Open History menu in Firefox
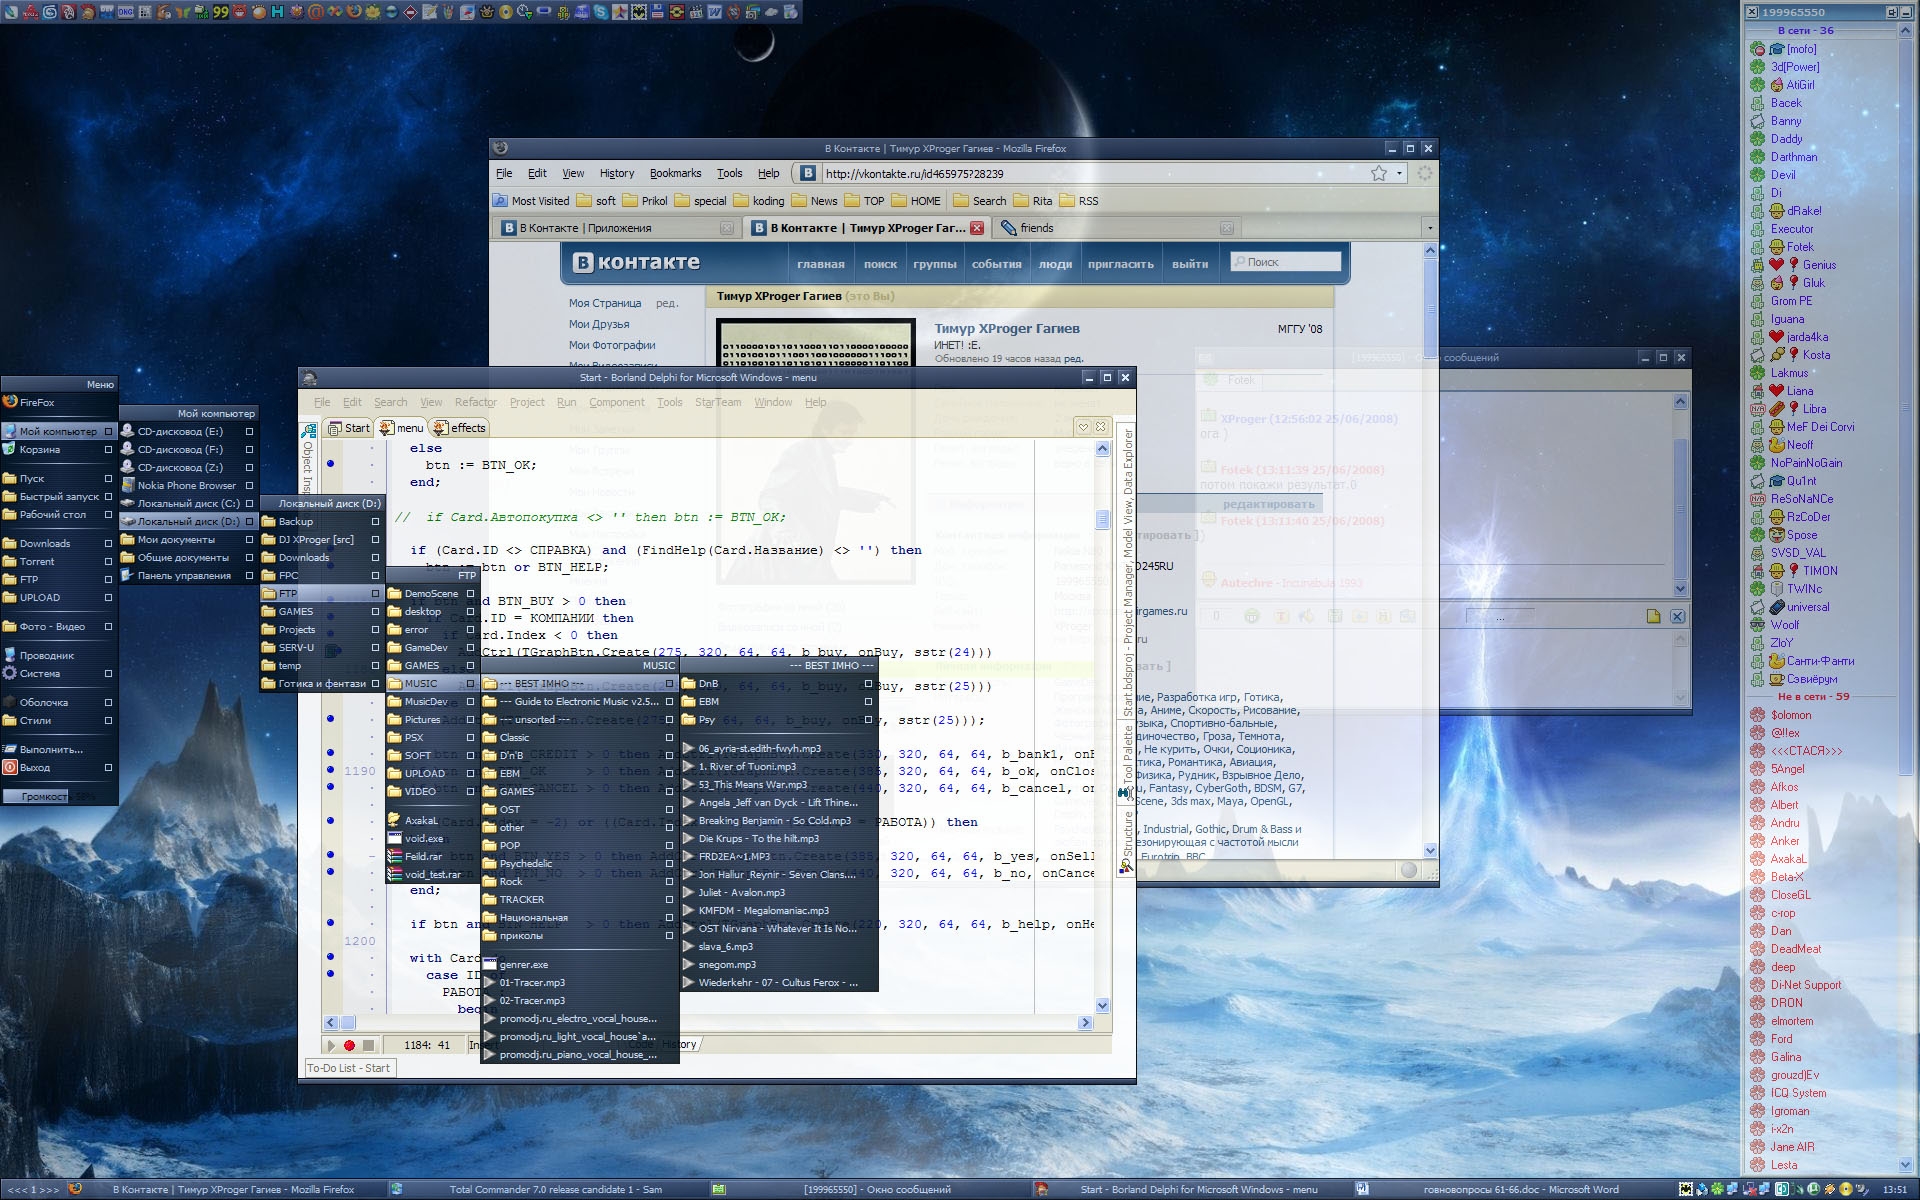This screenshot has height=1200, width=1920. pos(617,173)
